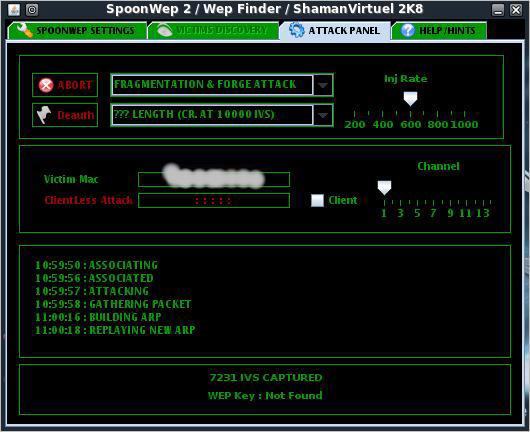Screen dimensions: 530x432
Task: Click the '11:00:18 : REPLAYING NEW ARP' log line
Action: pos(115,330)
